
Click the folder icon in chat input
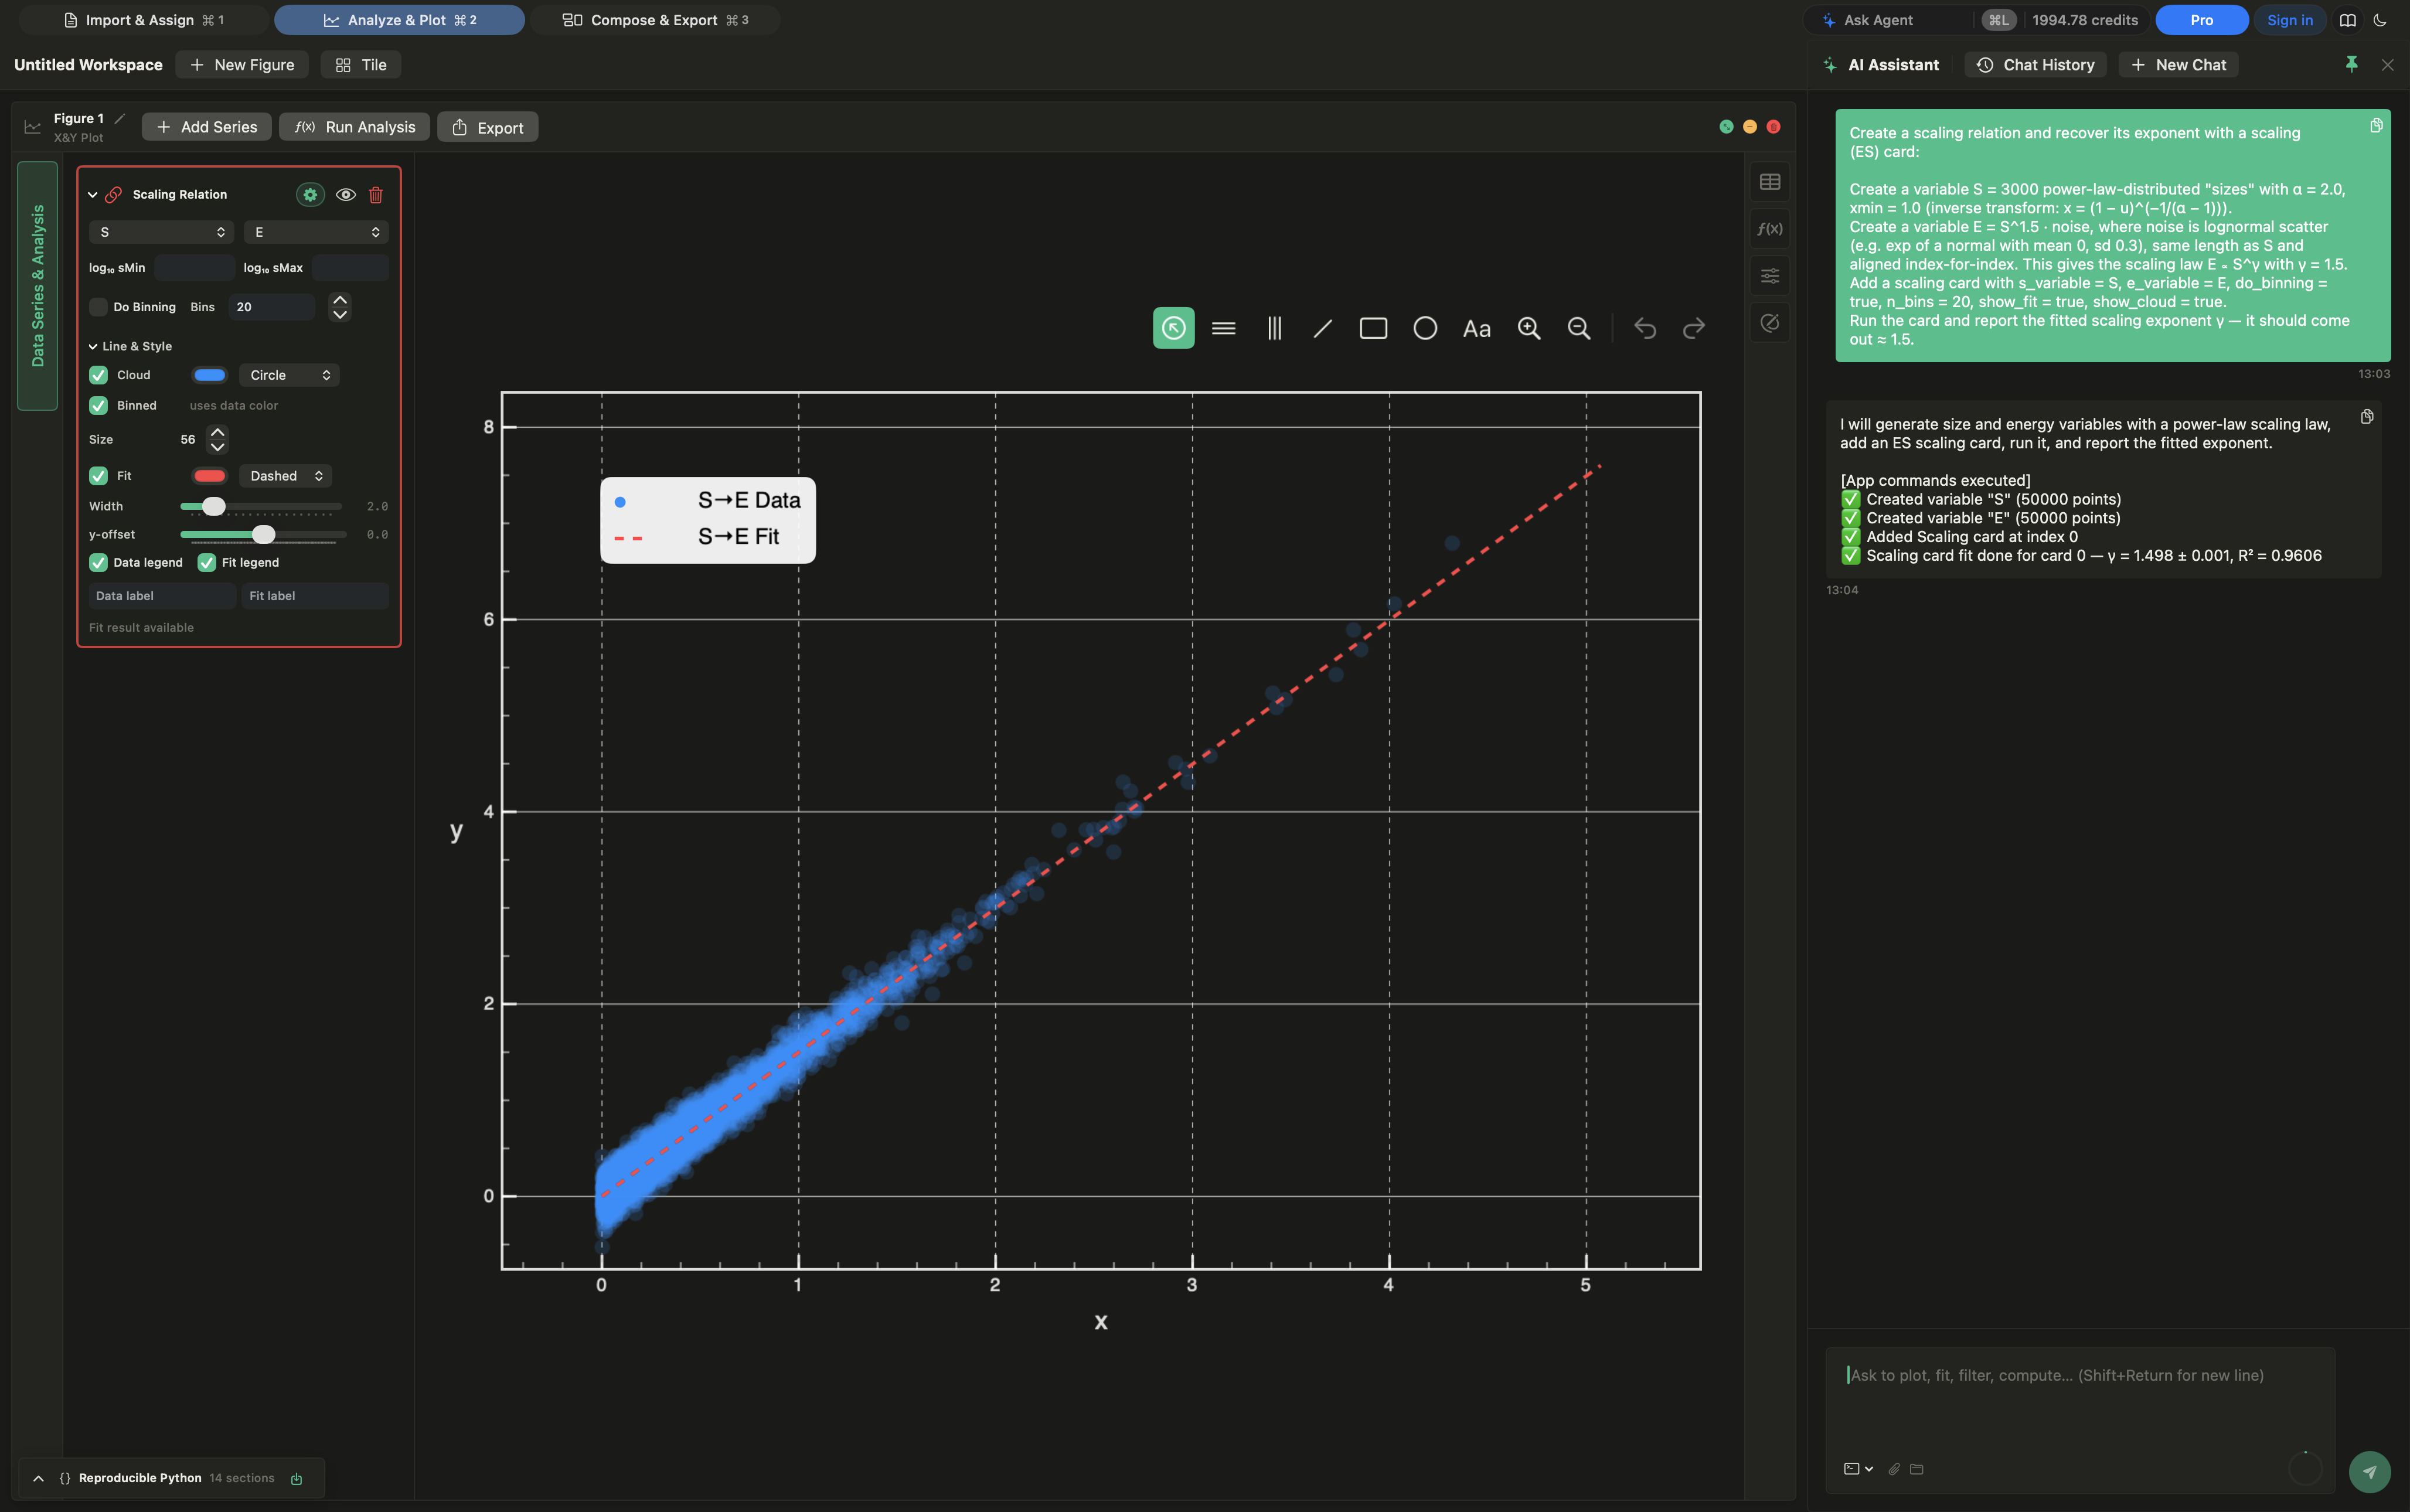coord(1916,1469)
